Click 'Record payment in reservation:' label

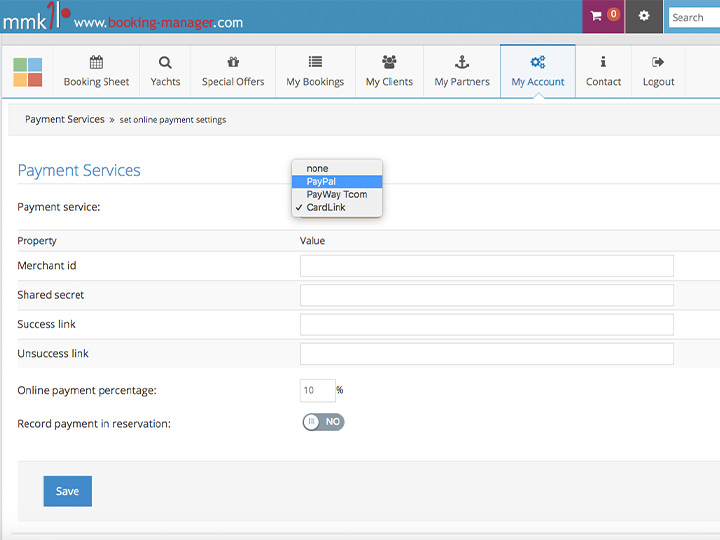coord(94,424)
